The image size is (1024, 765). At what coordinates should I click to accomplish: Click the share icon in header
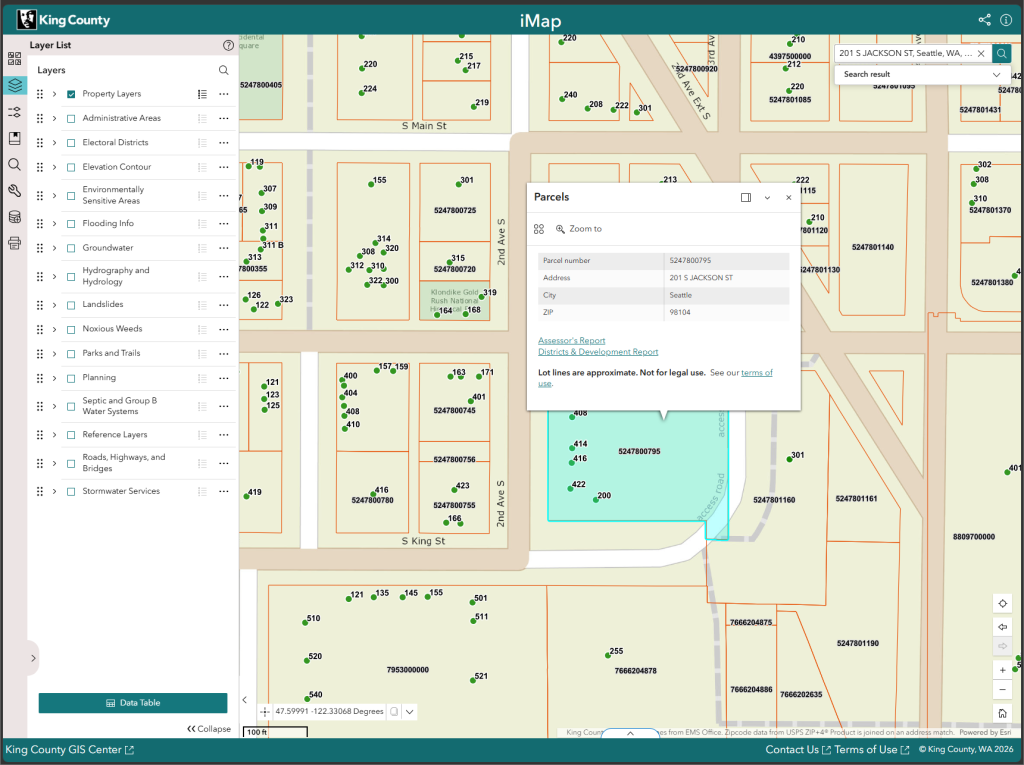pyautogui.click(x=984, y=20)
